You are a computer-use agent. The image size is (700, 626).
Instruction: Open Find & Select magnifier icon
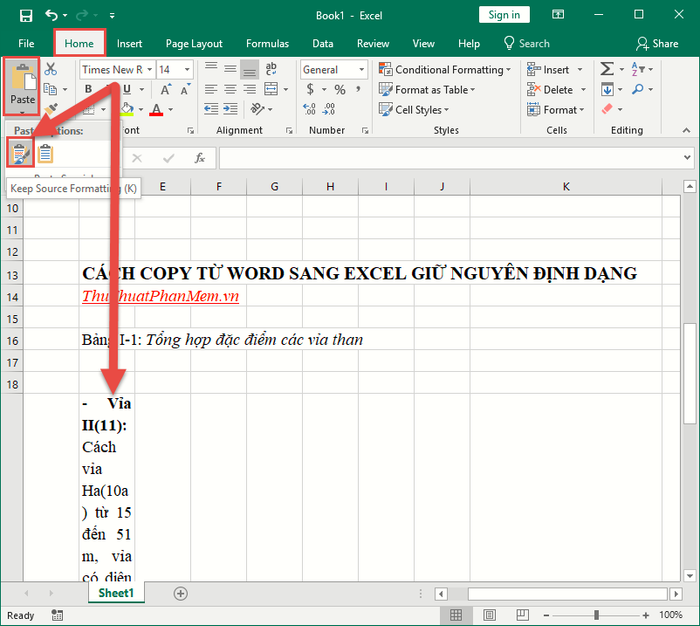[638, 89]
